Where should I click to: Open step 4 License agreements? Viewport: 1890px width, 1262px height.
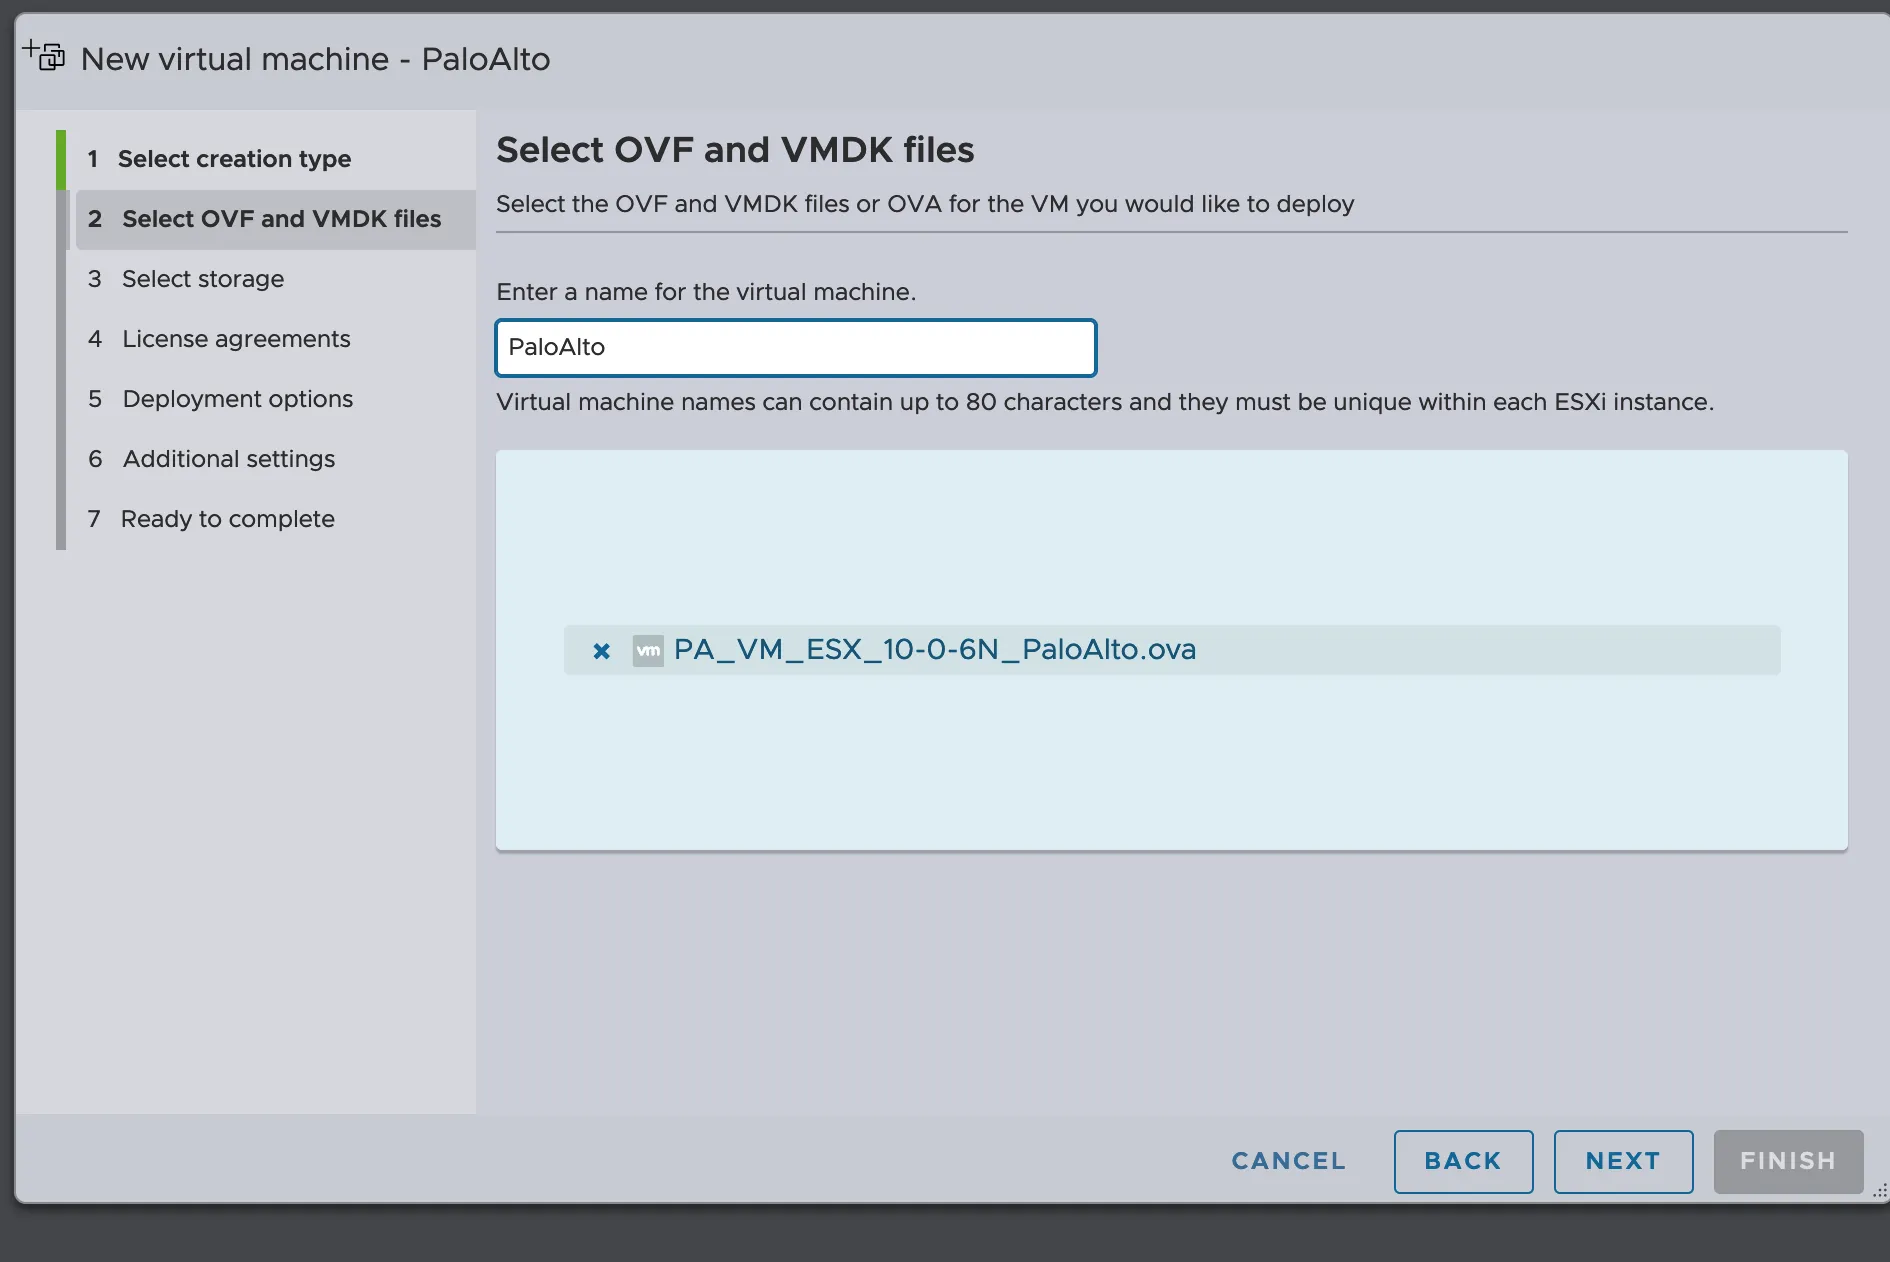[x=235, y=339]
